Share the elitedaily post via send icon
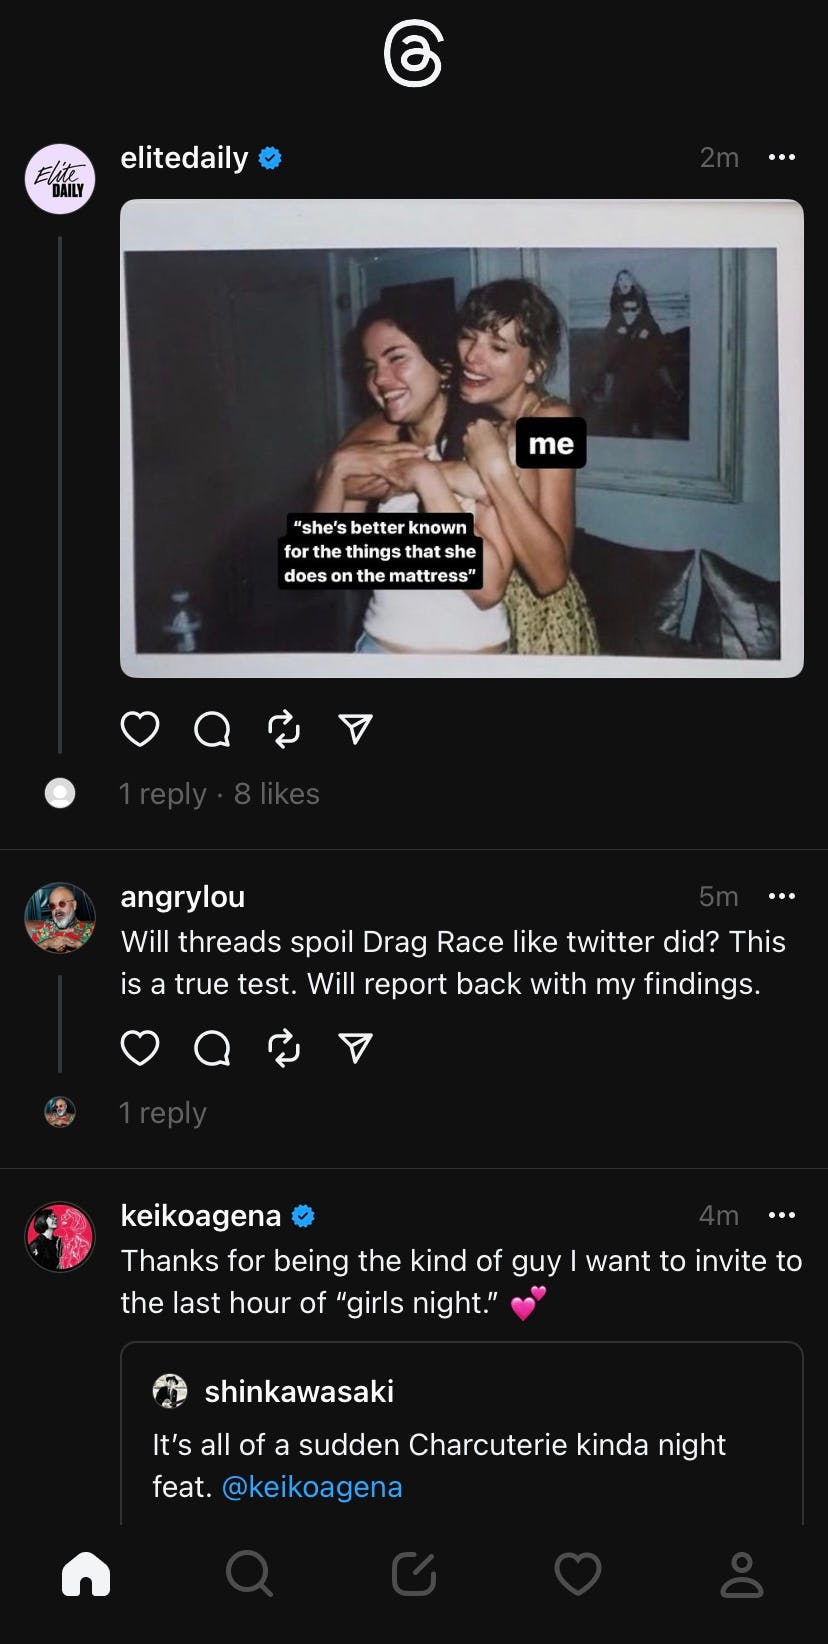 [x=356, y=729]
